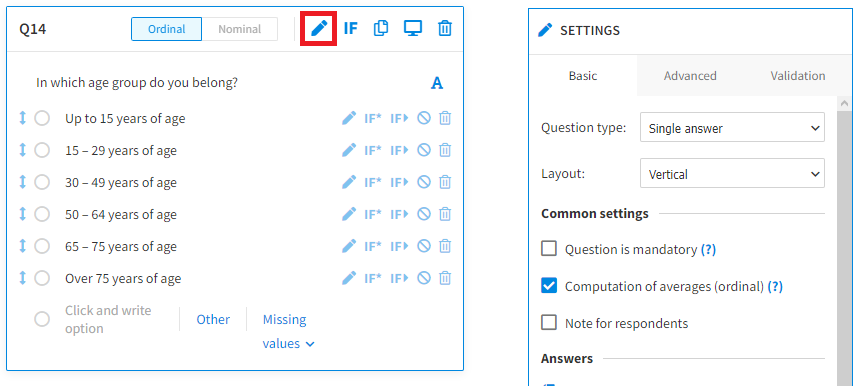Delete the 'Over 75 years of age' option
Screen dimensions: 856x386
coord(445,278)
